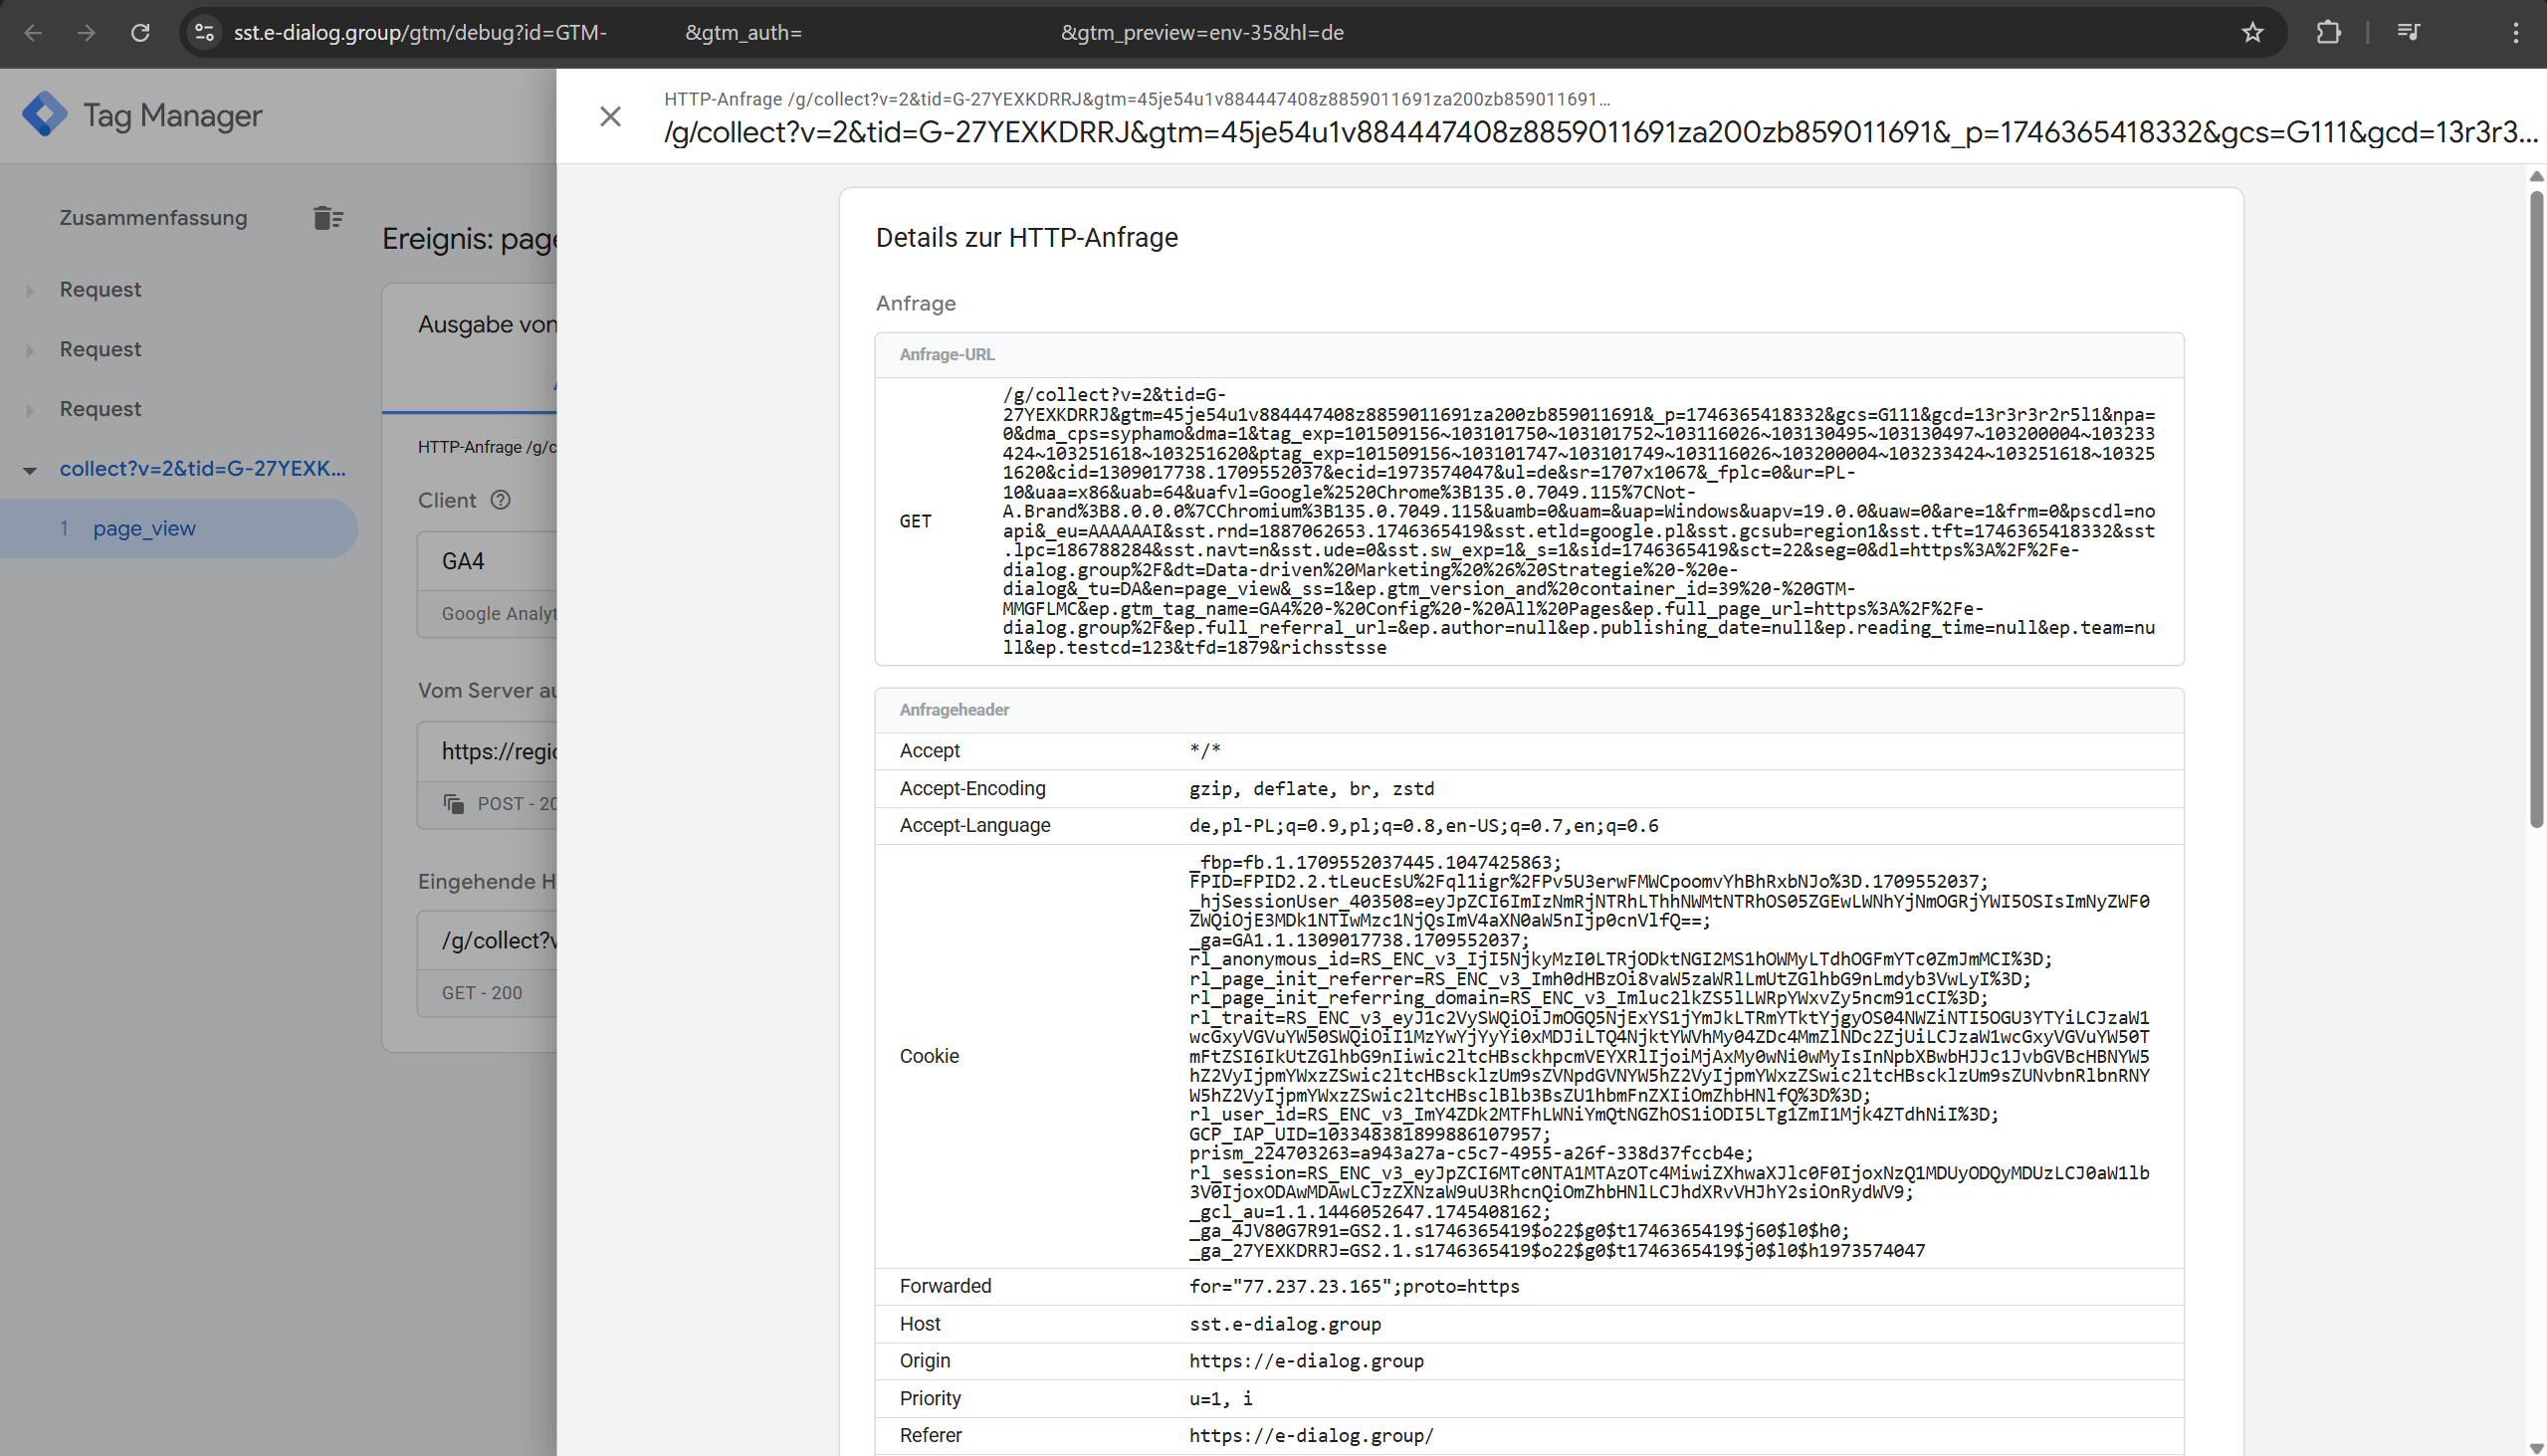This screenshot has height=1456, width=2547.
Task: Expand the second Request tree item
Action: (30, 351)
